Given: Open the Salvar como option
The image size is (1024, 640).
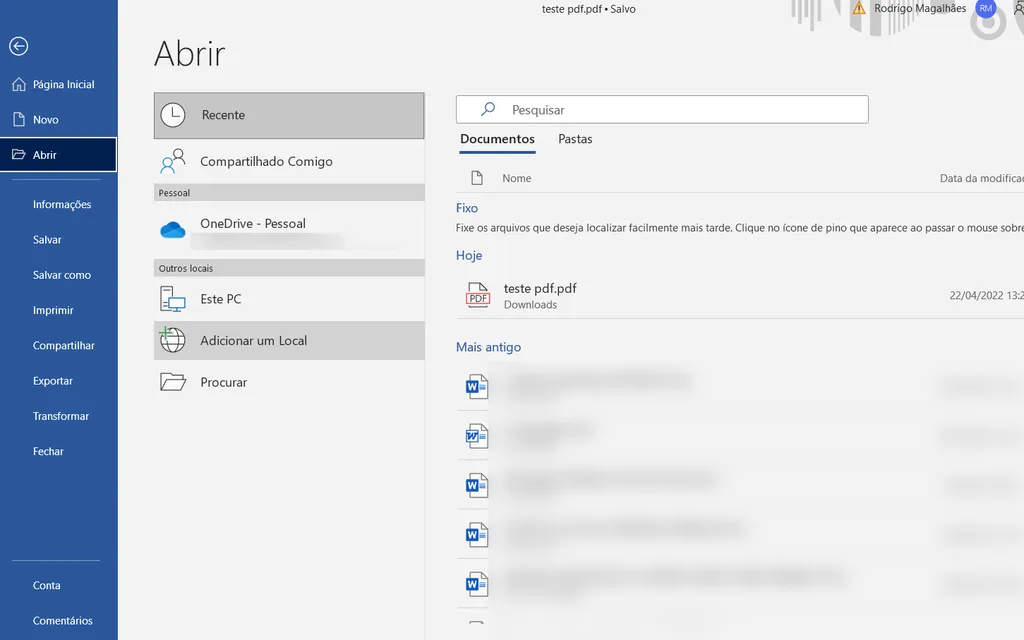Looking at the screenshot, I should 60,275.
